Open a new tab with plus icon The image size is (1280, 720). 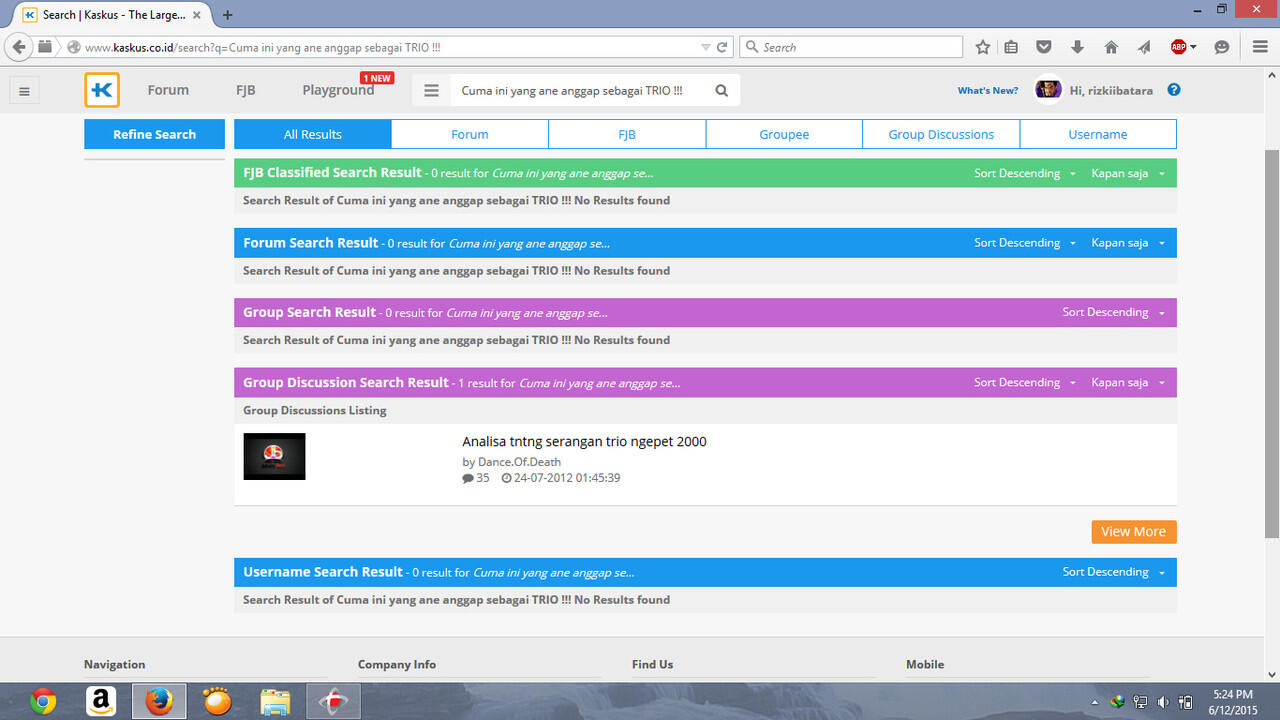pyautogui.click(x=228, y=15)
